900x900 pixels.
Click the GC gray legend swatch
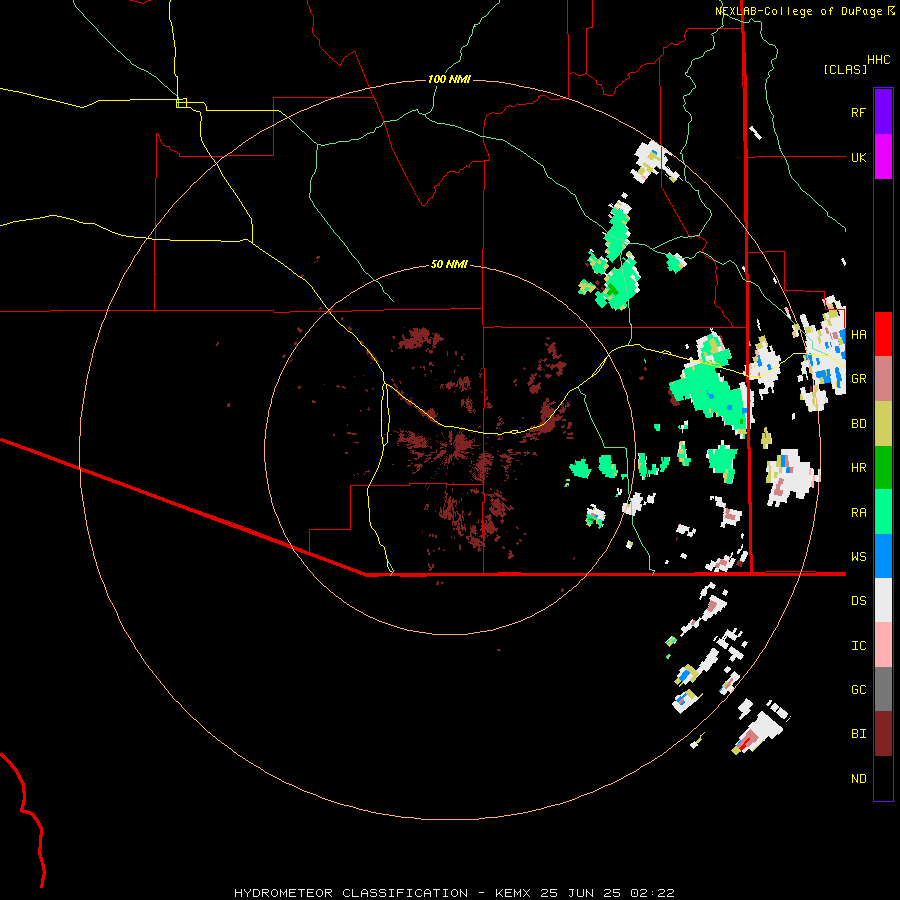883,689
